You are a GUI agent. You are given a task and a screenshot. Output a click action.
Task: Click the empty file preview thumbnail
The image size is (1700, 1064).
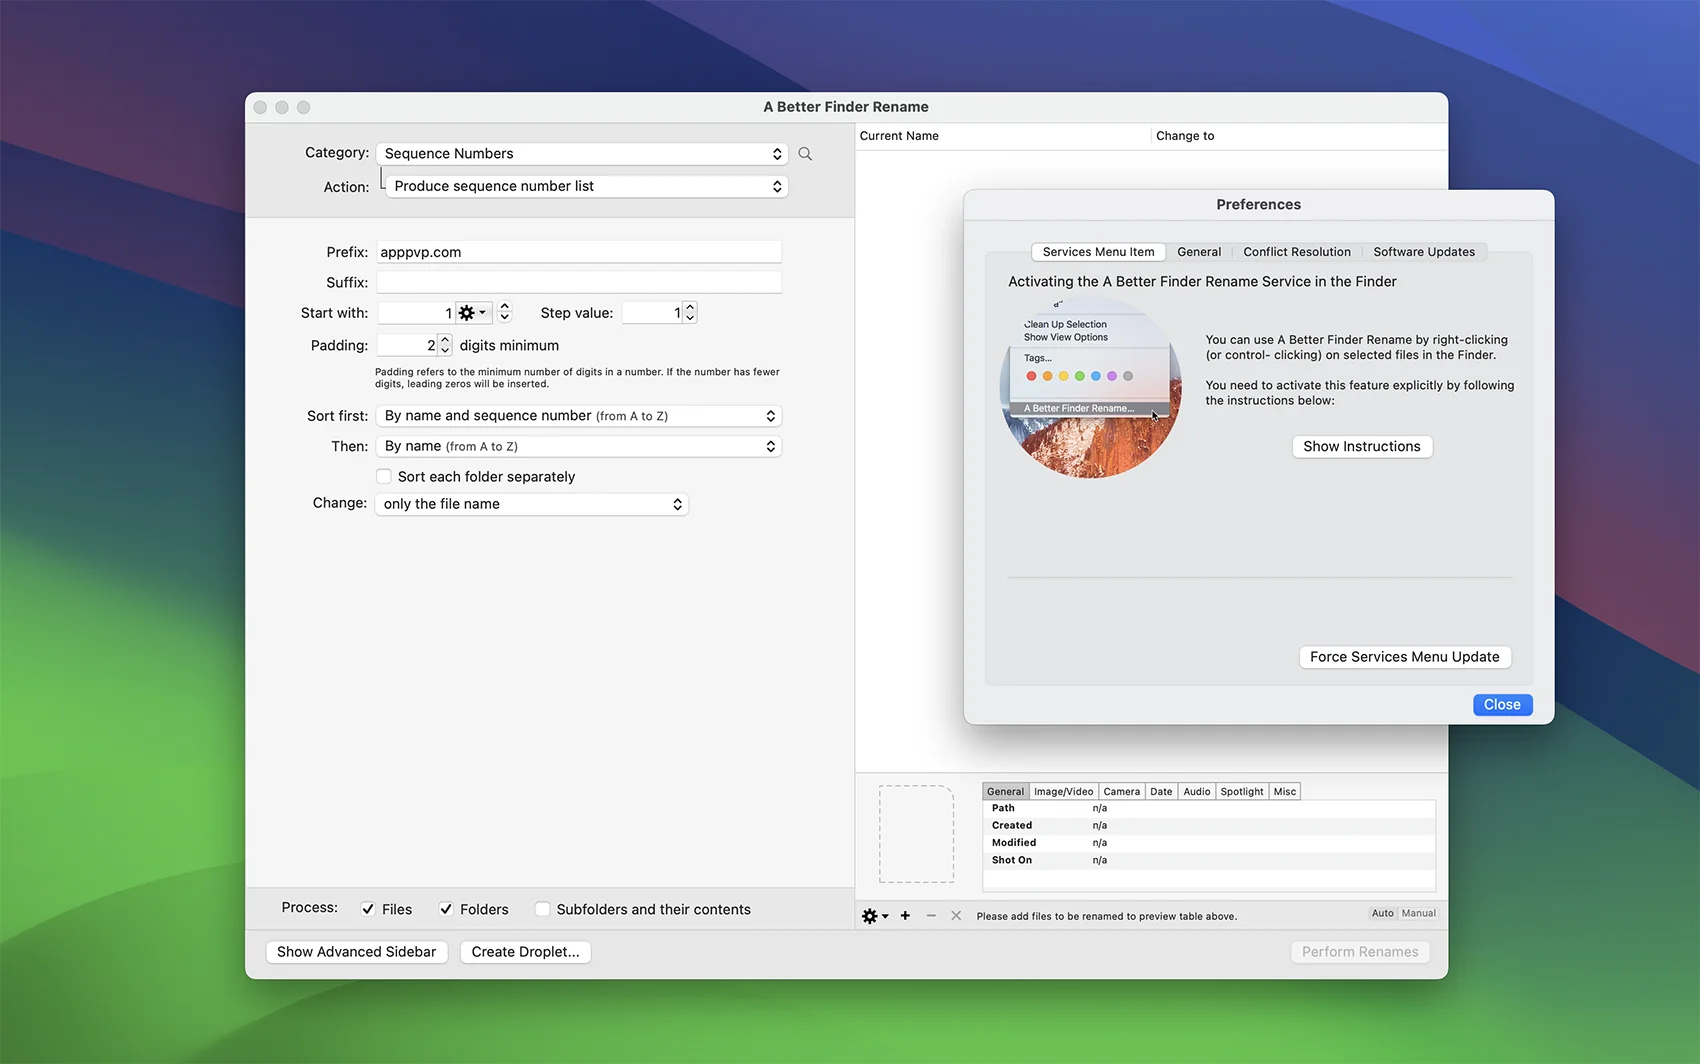coord(916,834)
